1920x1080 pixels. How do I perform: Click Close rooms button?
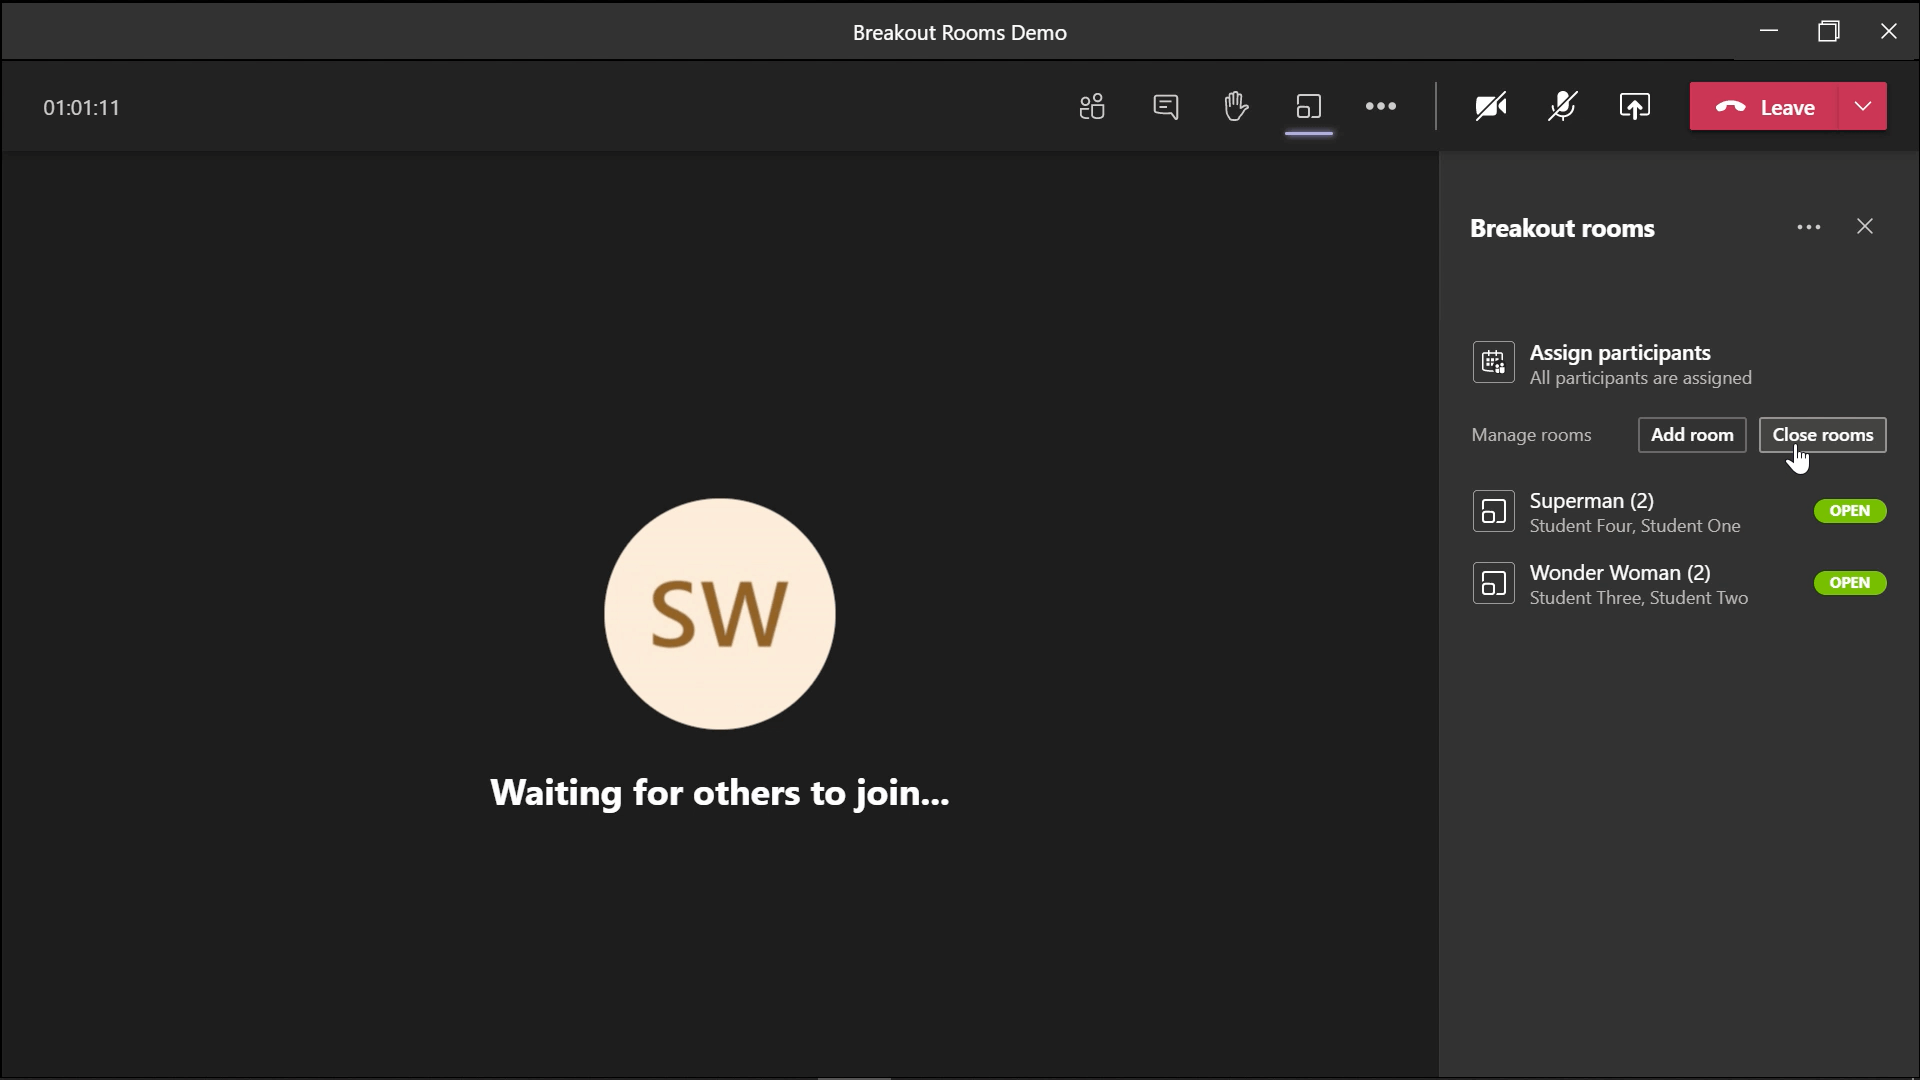point(1823,435)
